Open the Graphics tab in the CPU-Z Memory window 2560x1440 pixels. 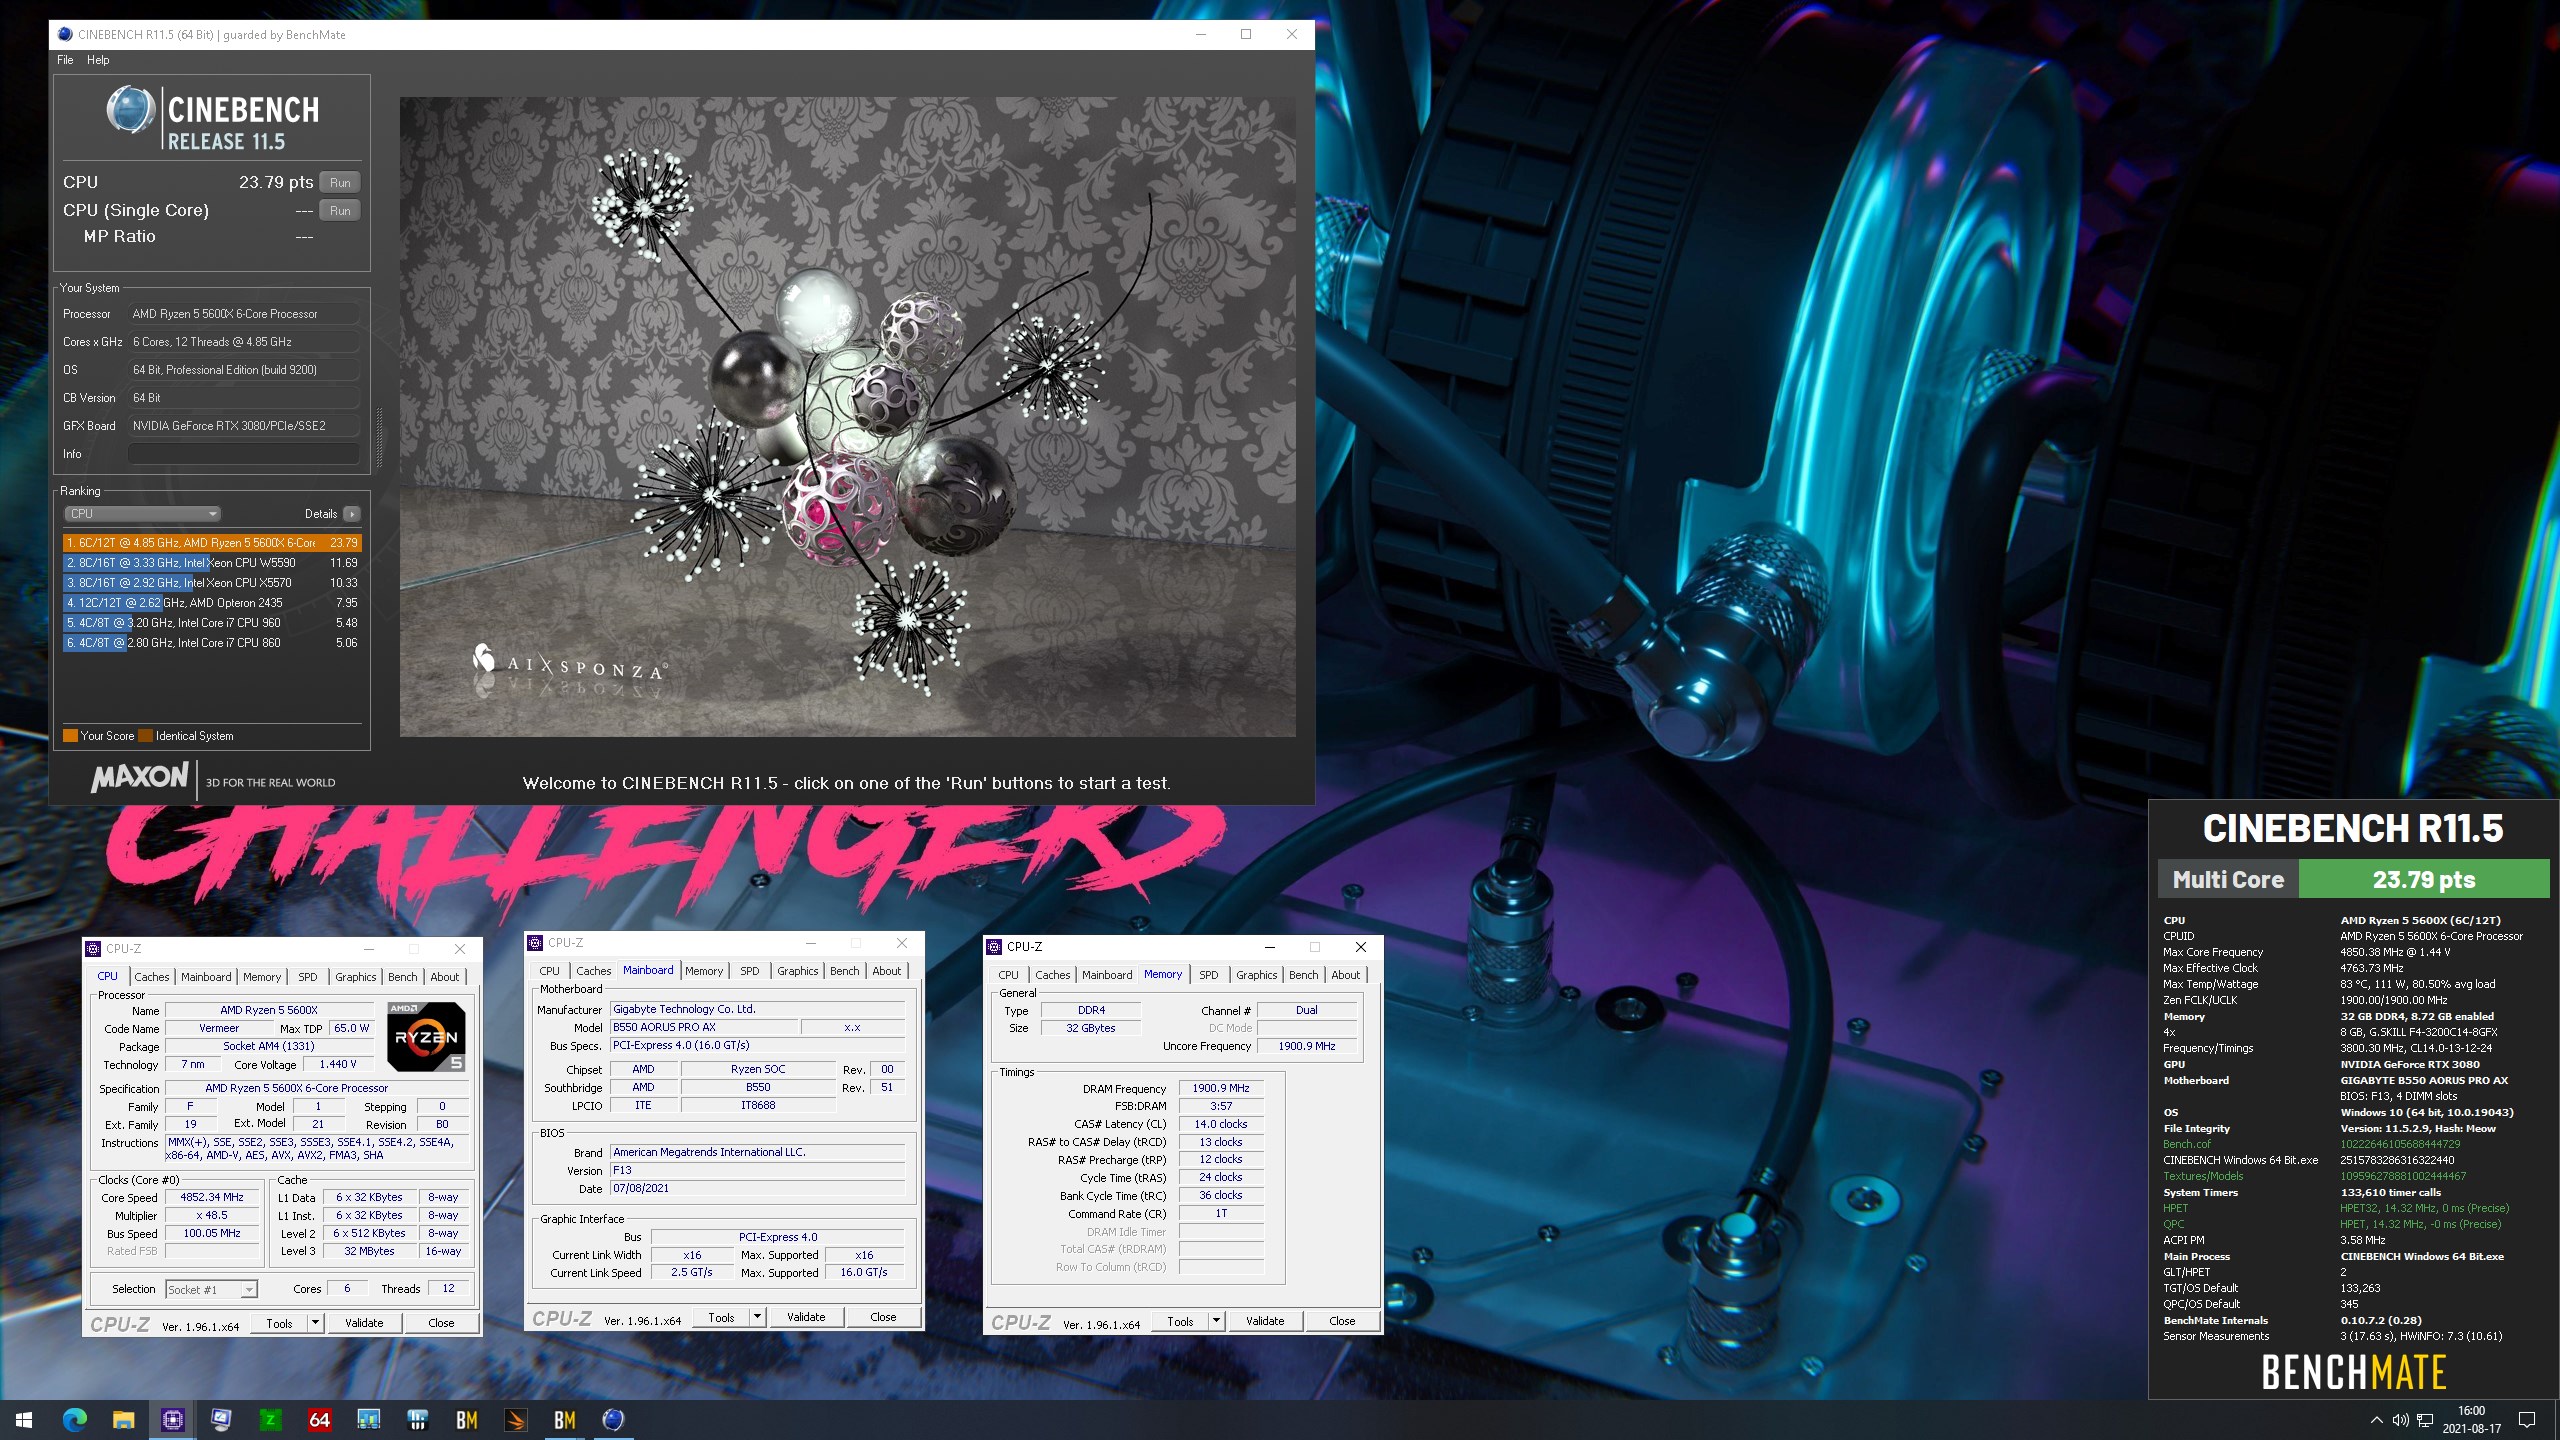[x=1256, y=975]
